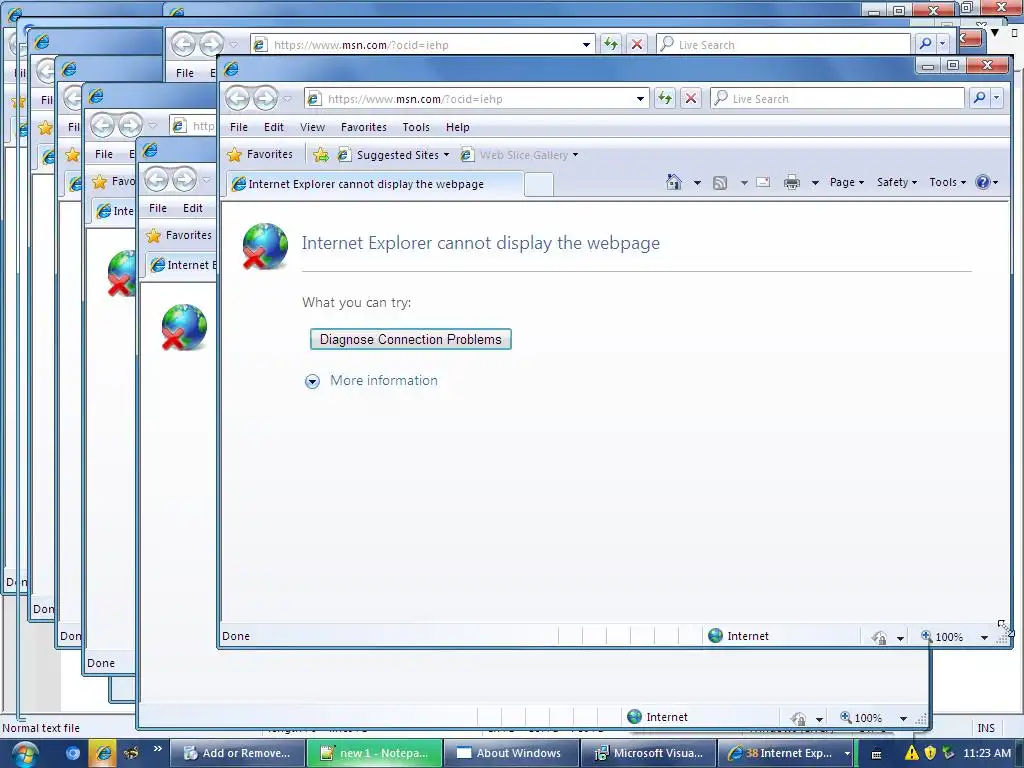Open Suggested Sites in favorites bar
Viewport: 1024px width, 768px height.
[x=394, y=155]
